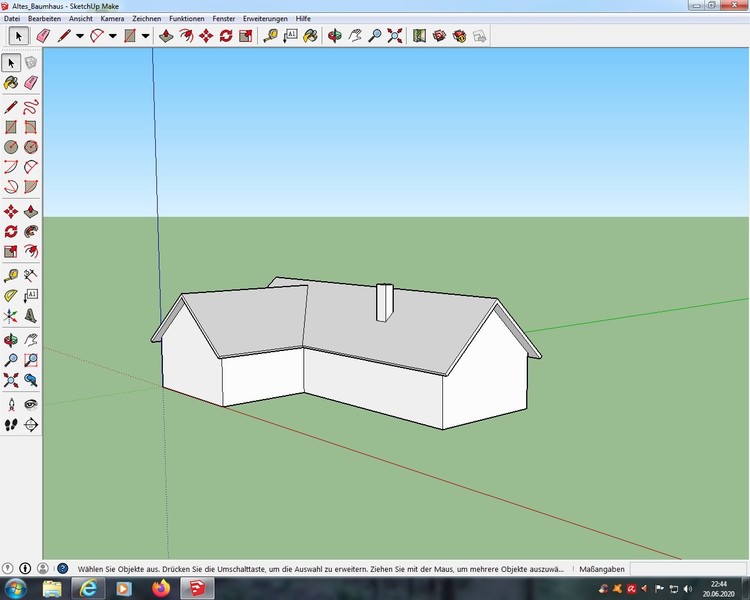
Task: Open the Extension Warehouse icon
Action: pos(459,36)
